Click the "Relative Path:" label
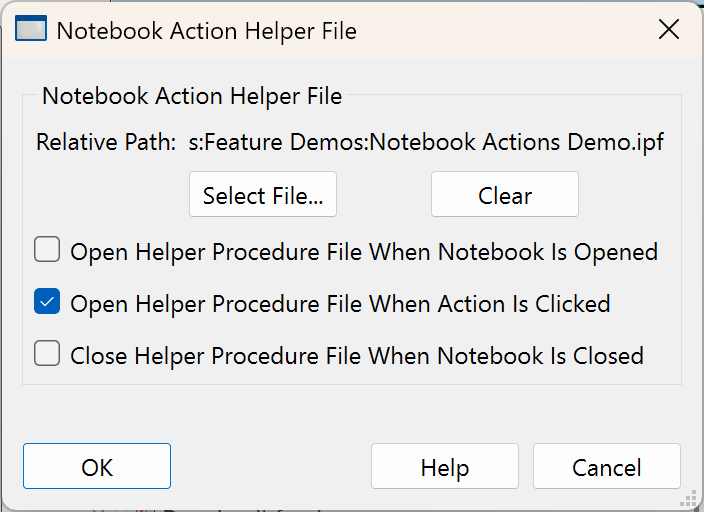Screen dimensions: 704x512 pyautogui.click(x=106, y=143)
